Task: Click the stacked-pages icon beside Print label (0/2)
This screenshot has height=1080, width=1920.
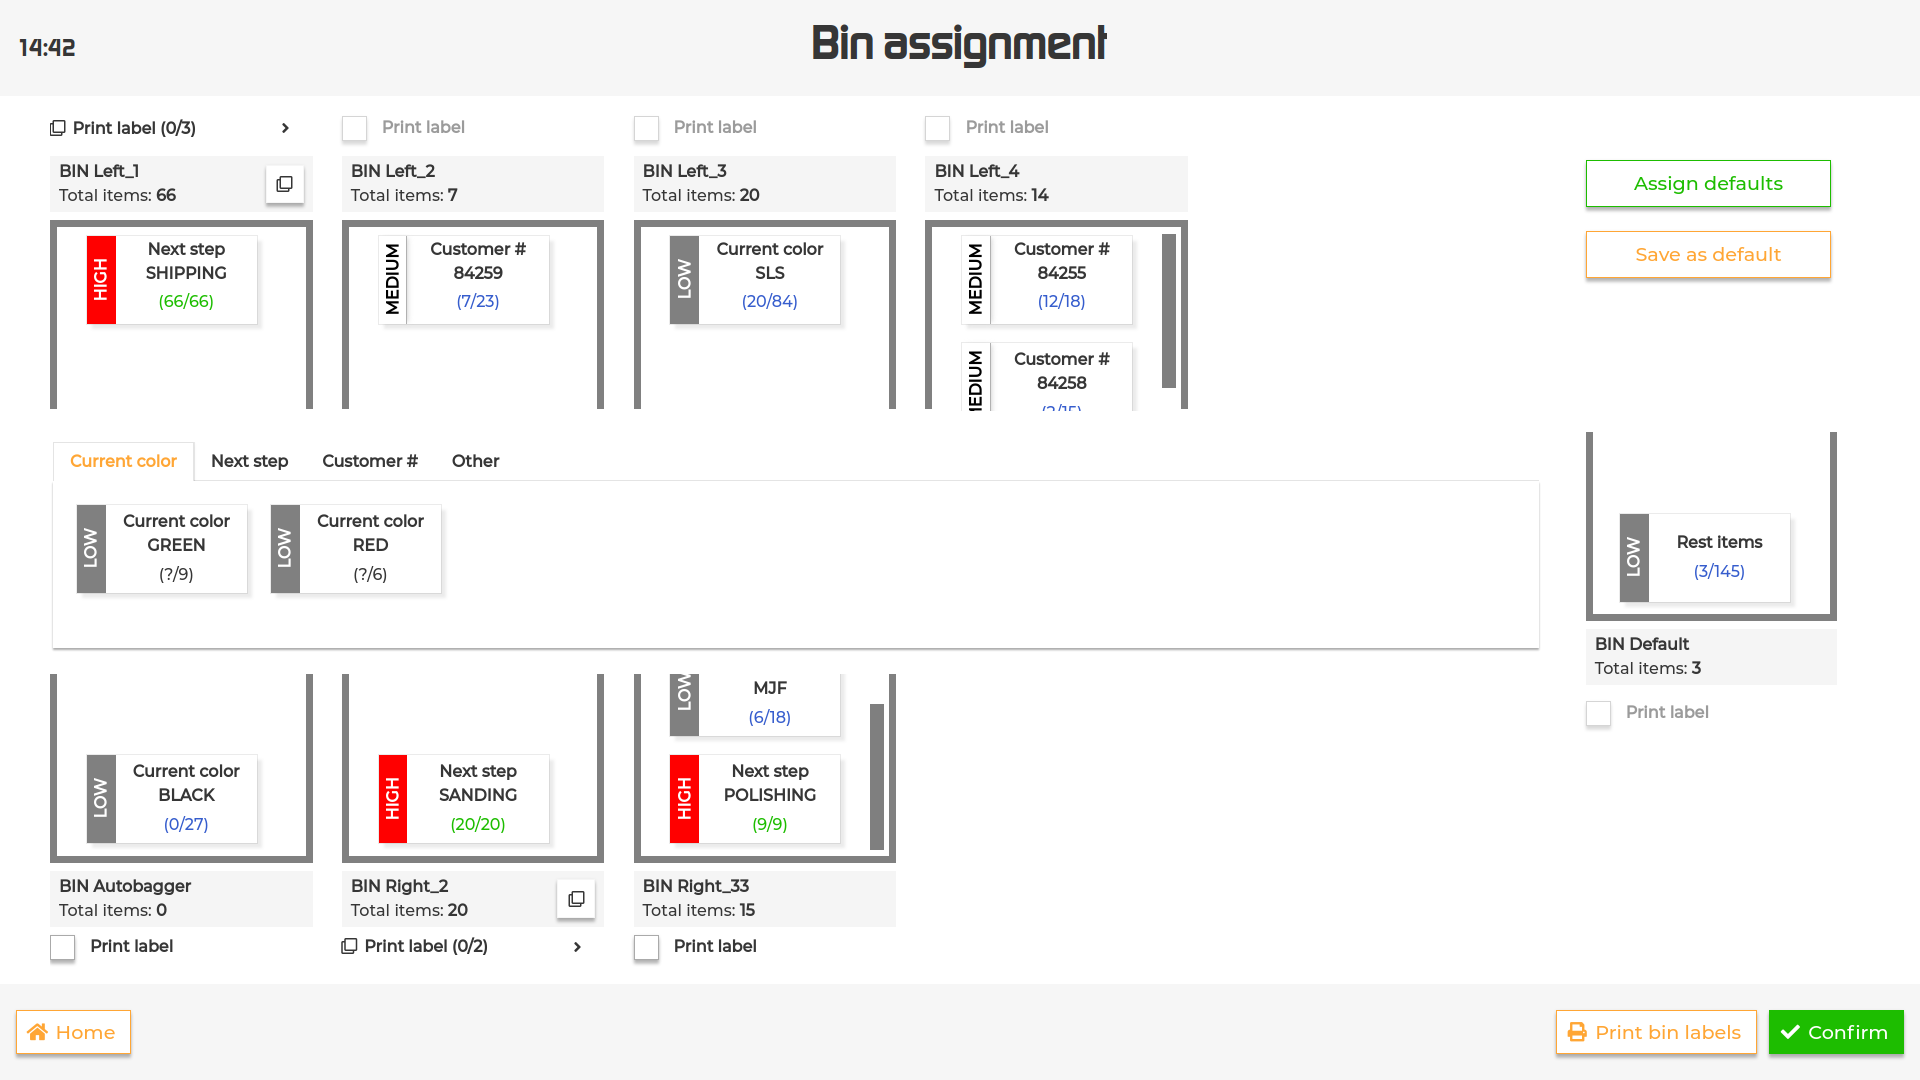Action: [x=349, y=946]
